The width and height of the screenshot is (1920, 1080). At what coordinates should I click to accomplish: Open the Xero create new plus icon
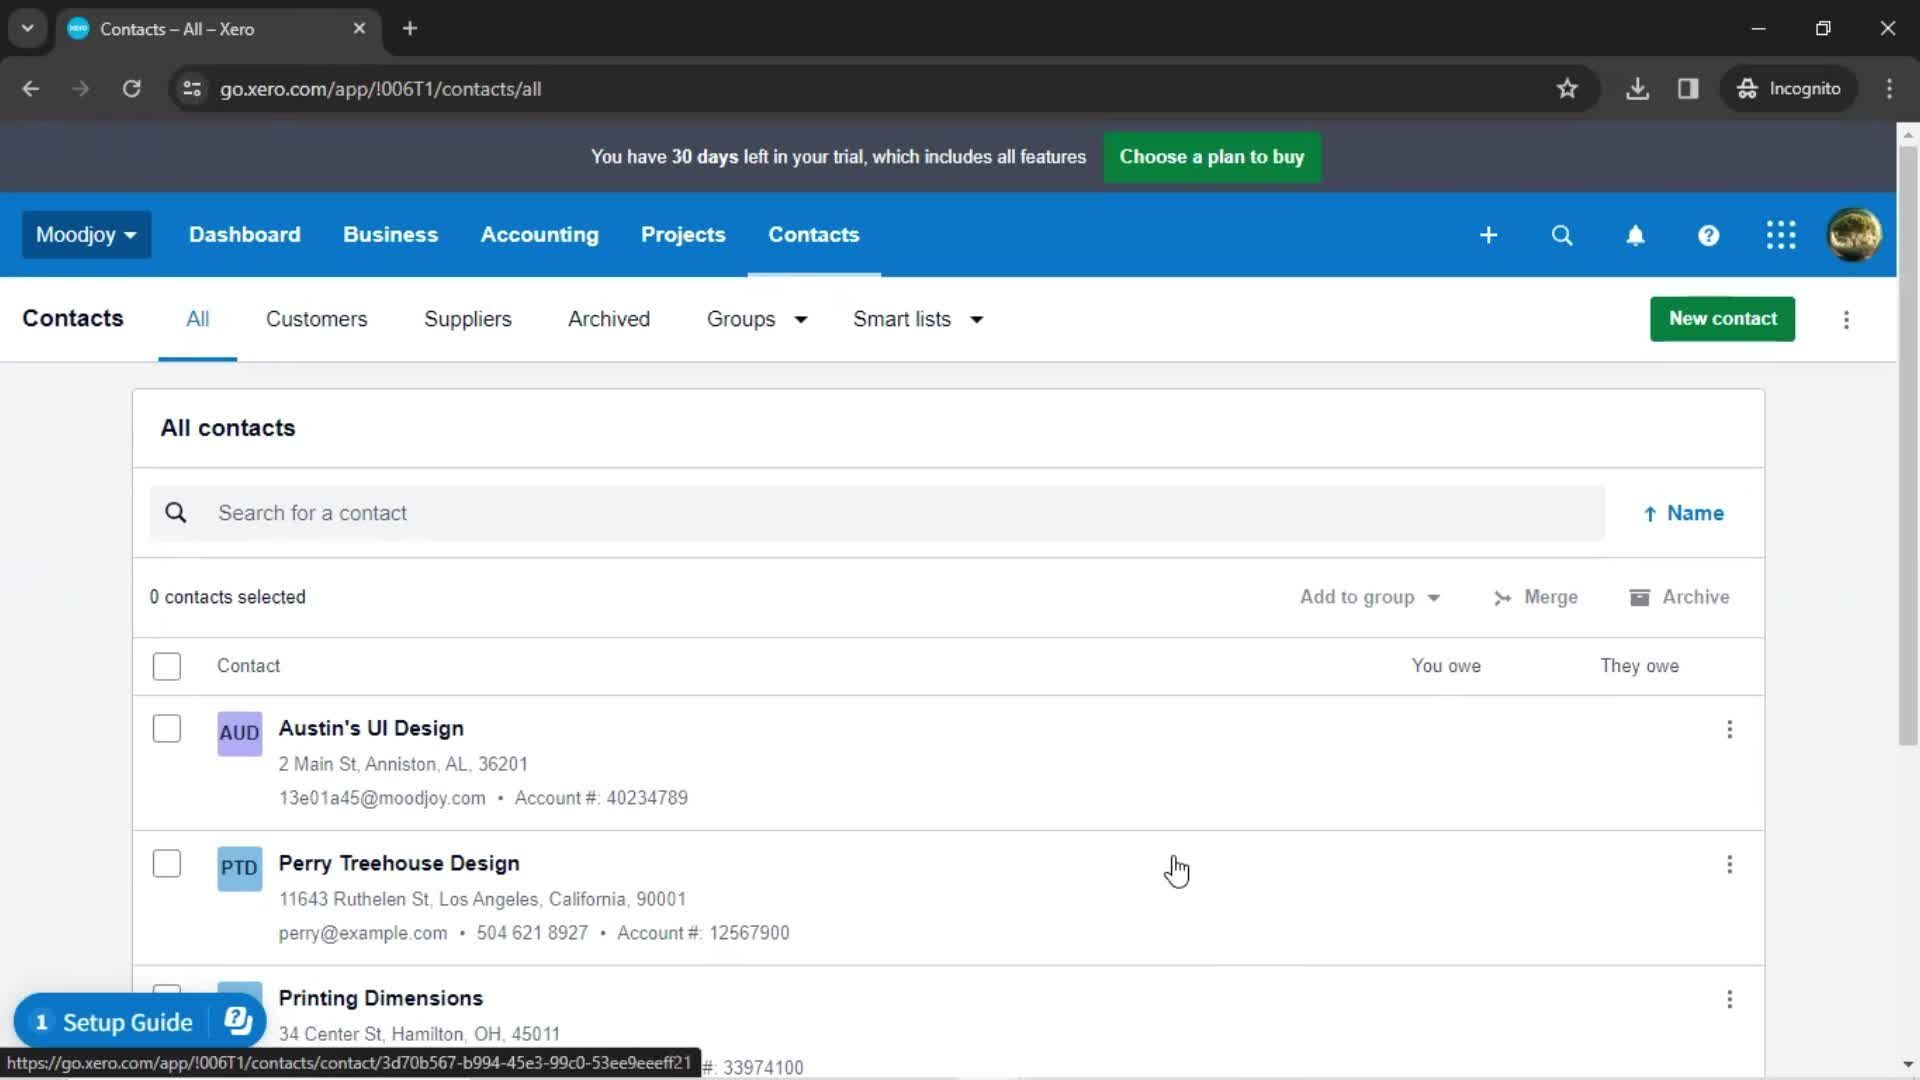[x=1488, y=235]
